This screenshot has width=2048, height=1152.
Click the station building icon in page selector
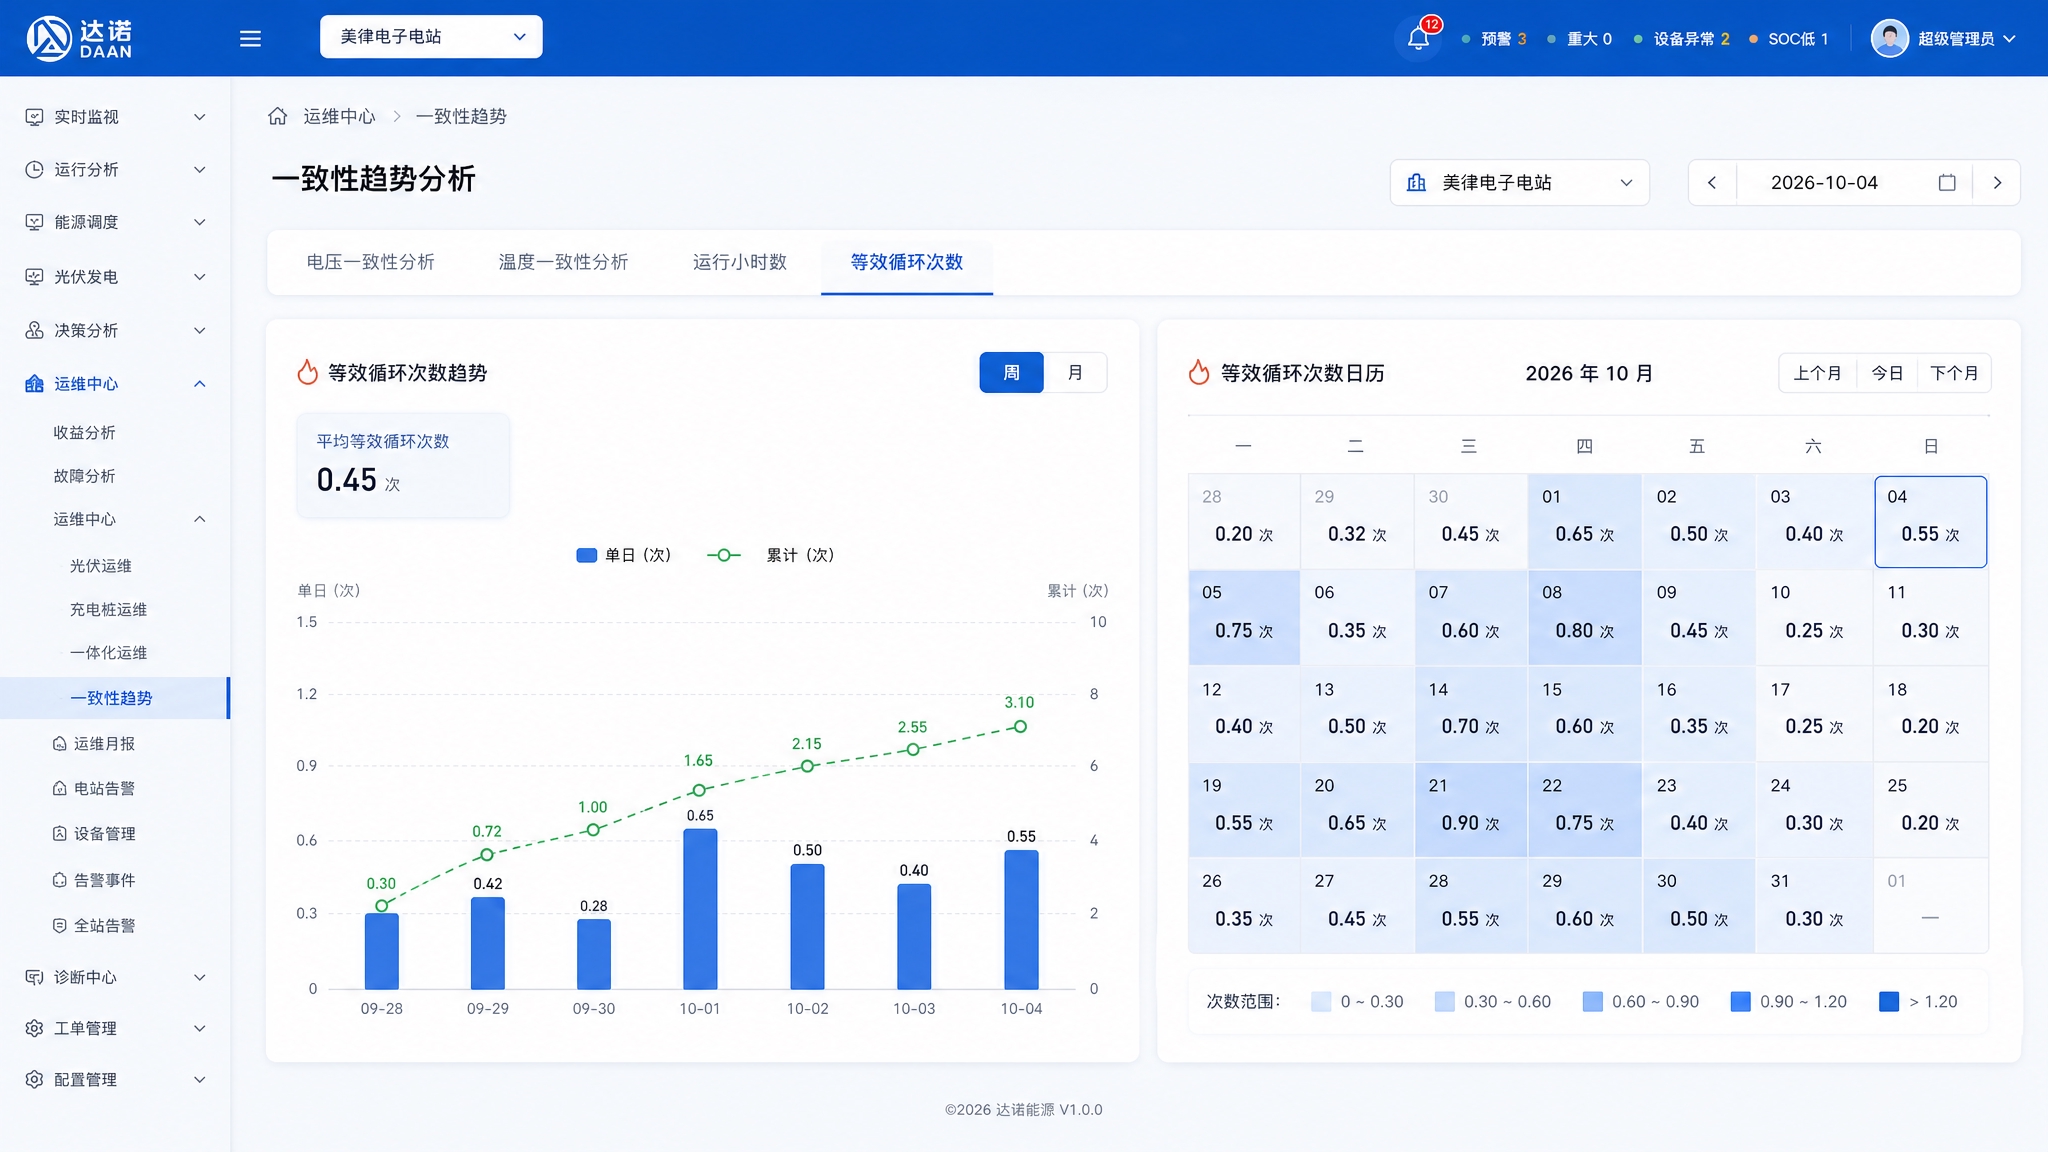pyautogui.click(x=1417, y=183)
